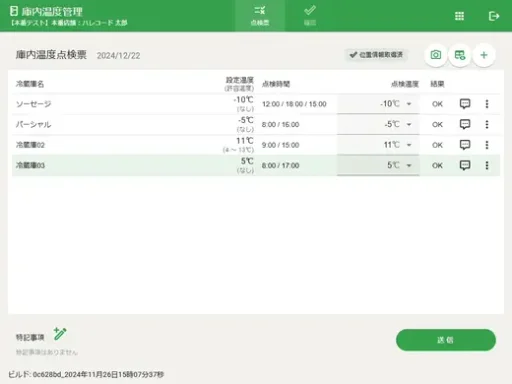The height and width of the screenshot is (384, 512).
Task: Open the camera capture icon
Action: tap(435, 55)
